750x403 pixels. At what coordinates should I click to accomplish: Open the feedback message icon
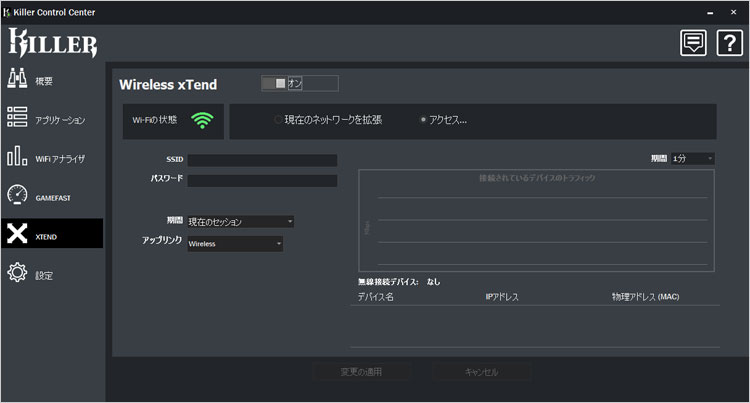(x=693, y=43)
